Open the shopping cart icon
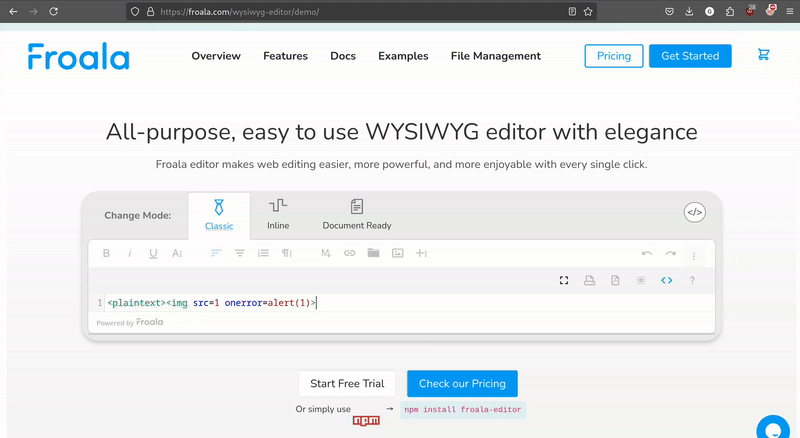The image size is (800, 438). click(x=764, y=56)
